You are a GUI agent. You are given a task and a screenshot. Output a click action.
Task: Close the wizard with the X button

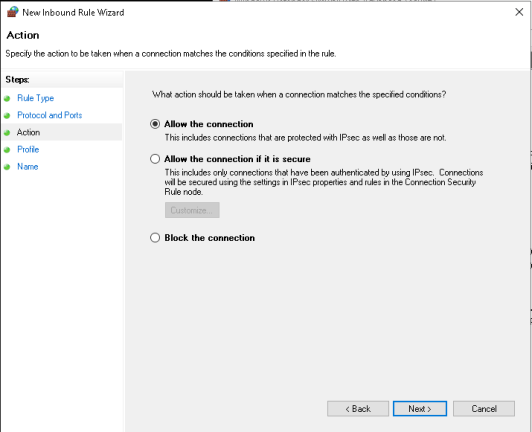point(519,12)
